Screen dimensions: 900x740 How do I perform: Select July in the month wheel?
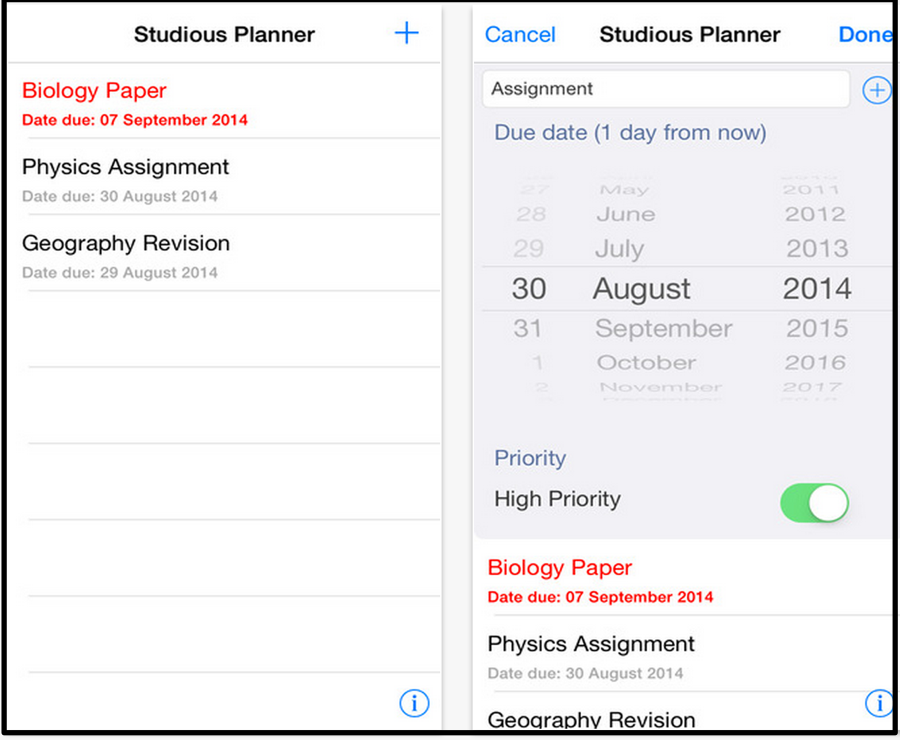coord(620,249)
